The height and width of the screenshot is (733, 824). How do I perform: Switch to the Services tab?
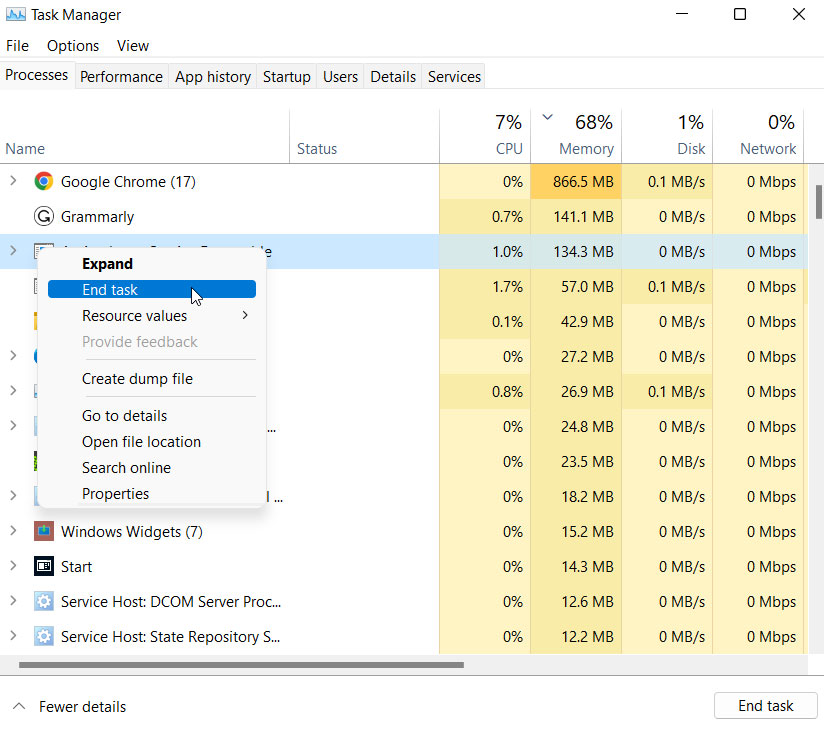click(x=454, y=77)
